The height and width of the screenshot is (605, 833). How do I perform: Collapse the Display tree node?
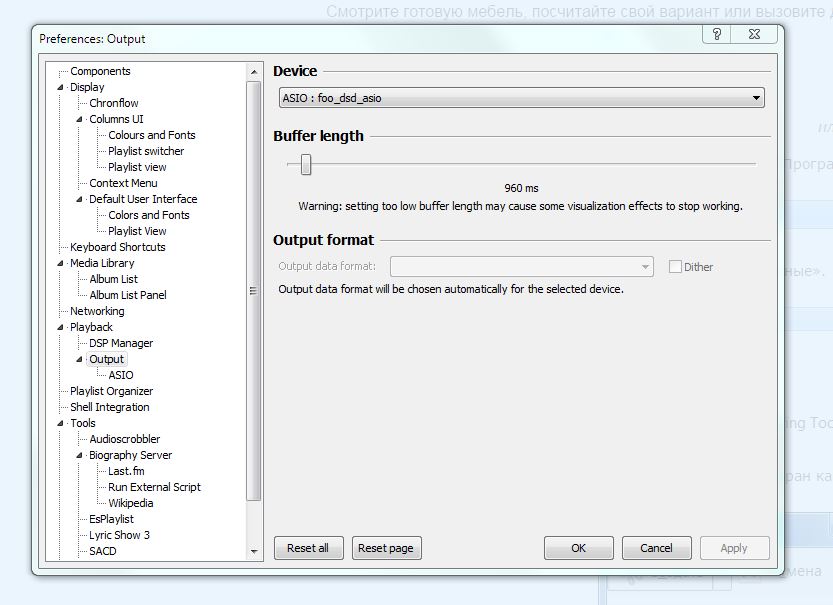tap(61, 88)
